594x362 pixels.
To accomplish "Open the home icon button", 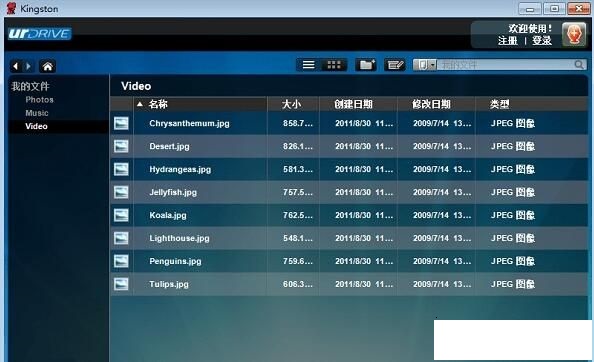I will [x=48, y=66].
